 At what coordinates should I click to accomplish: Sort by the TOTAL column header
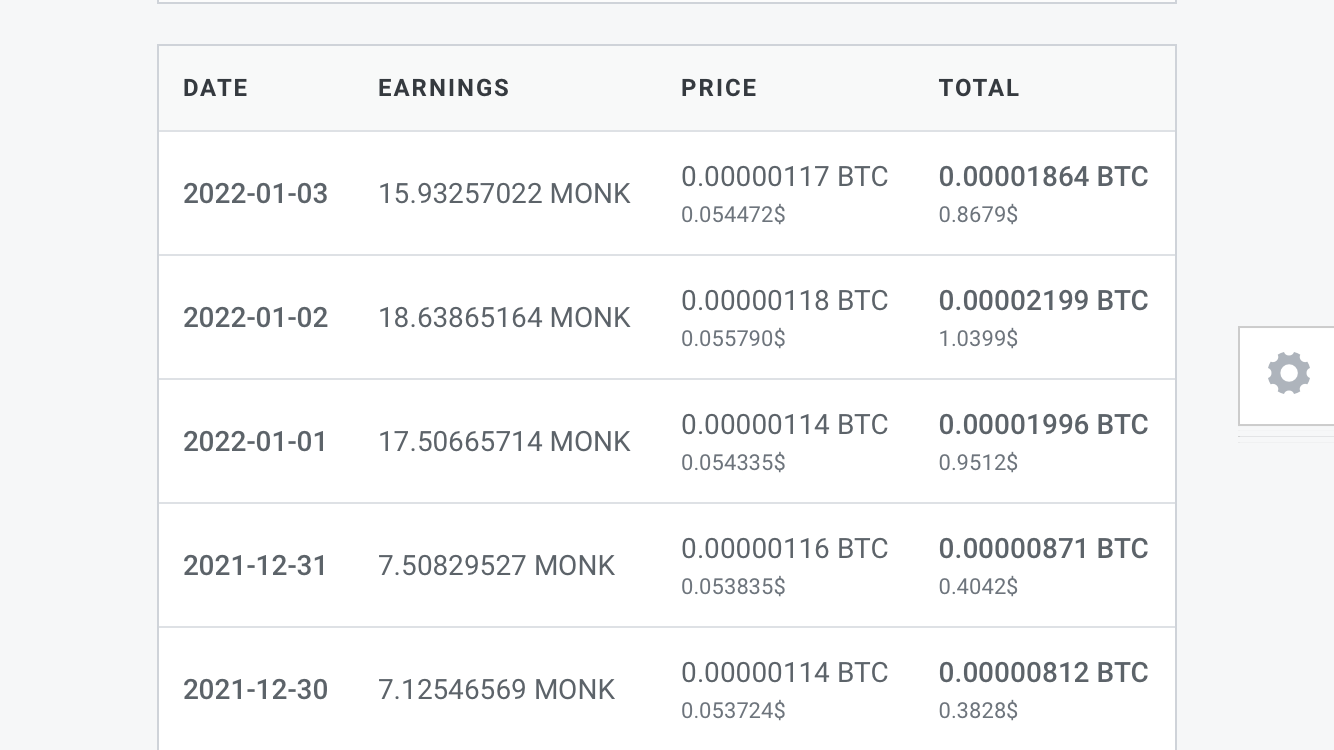pyautogui.click(x=979, y=88)
